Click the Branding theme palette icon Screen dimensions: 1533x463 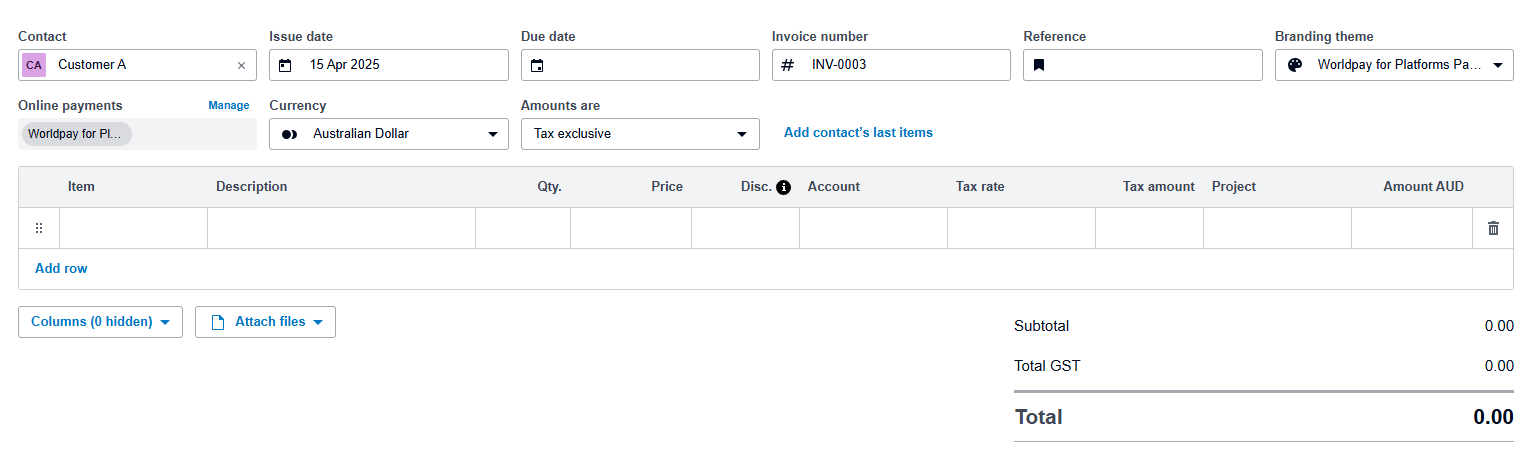pos(1295,65)
